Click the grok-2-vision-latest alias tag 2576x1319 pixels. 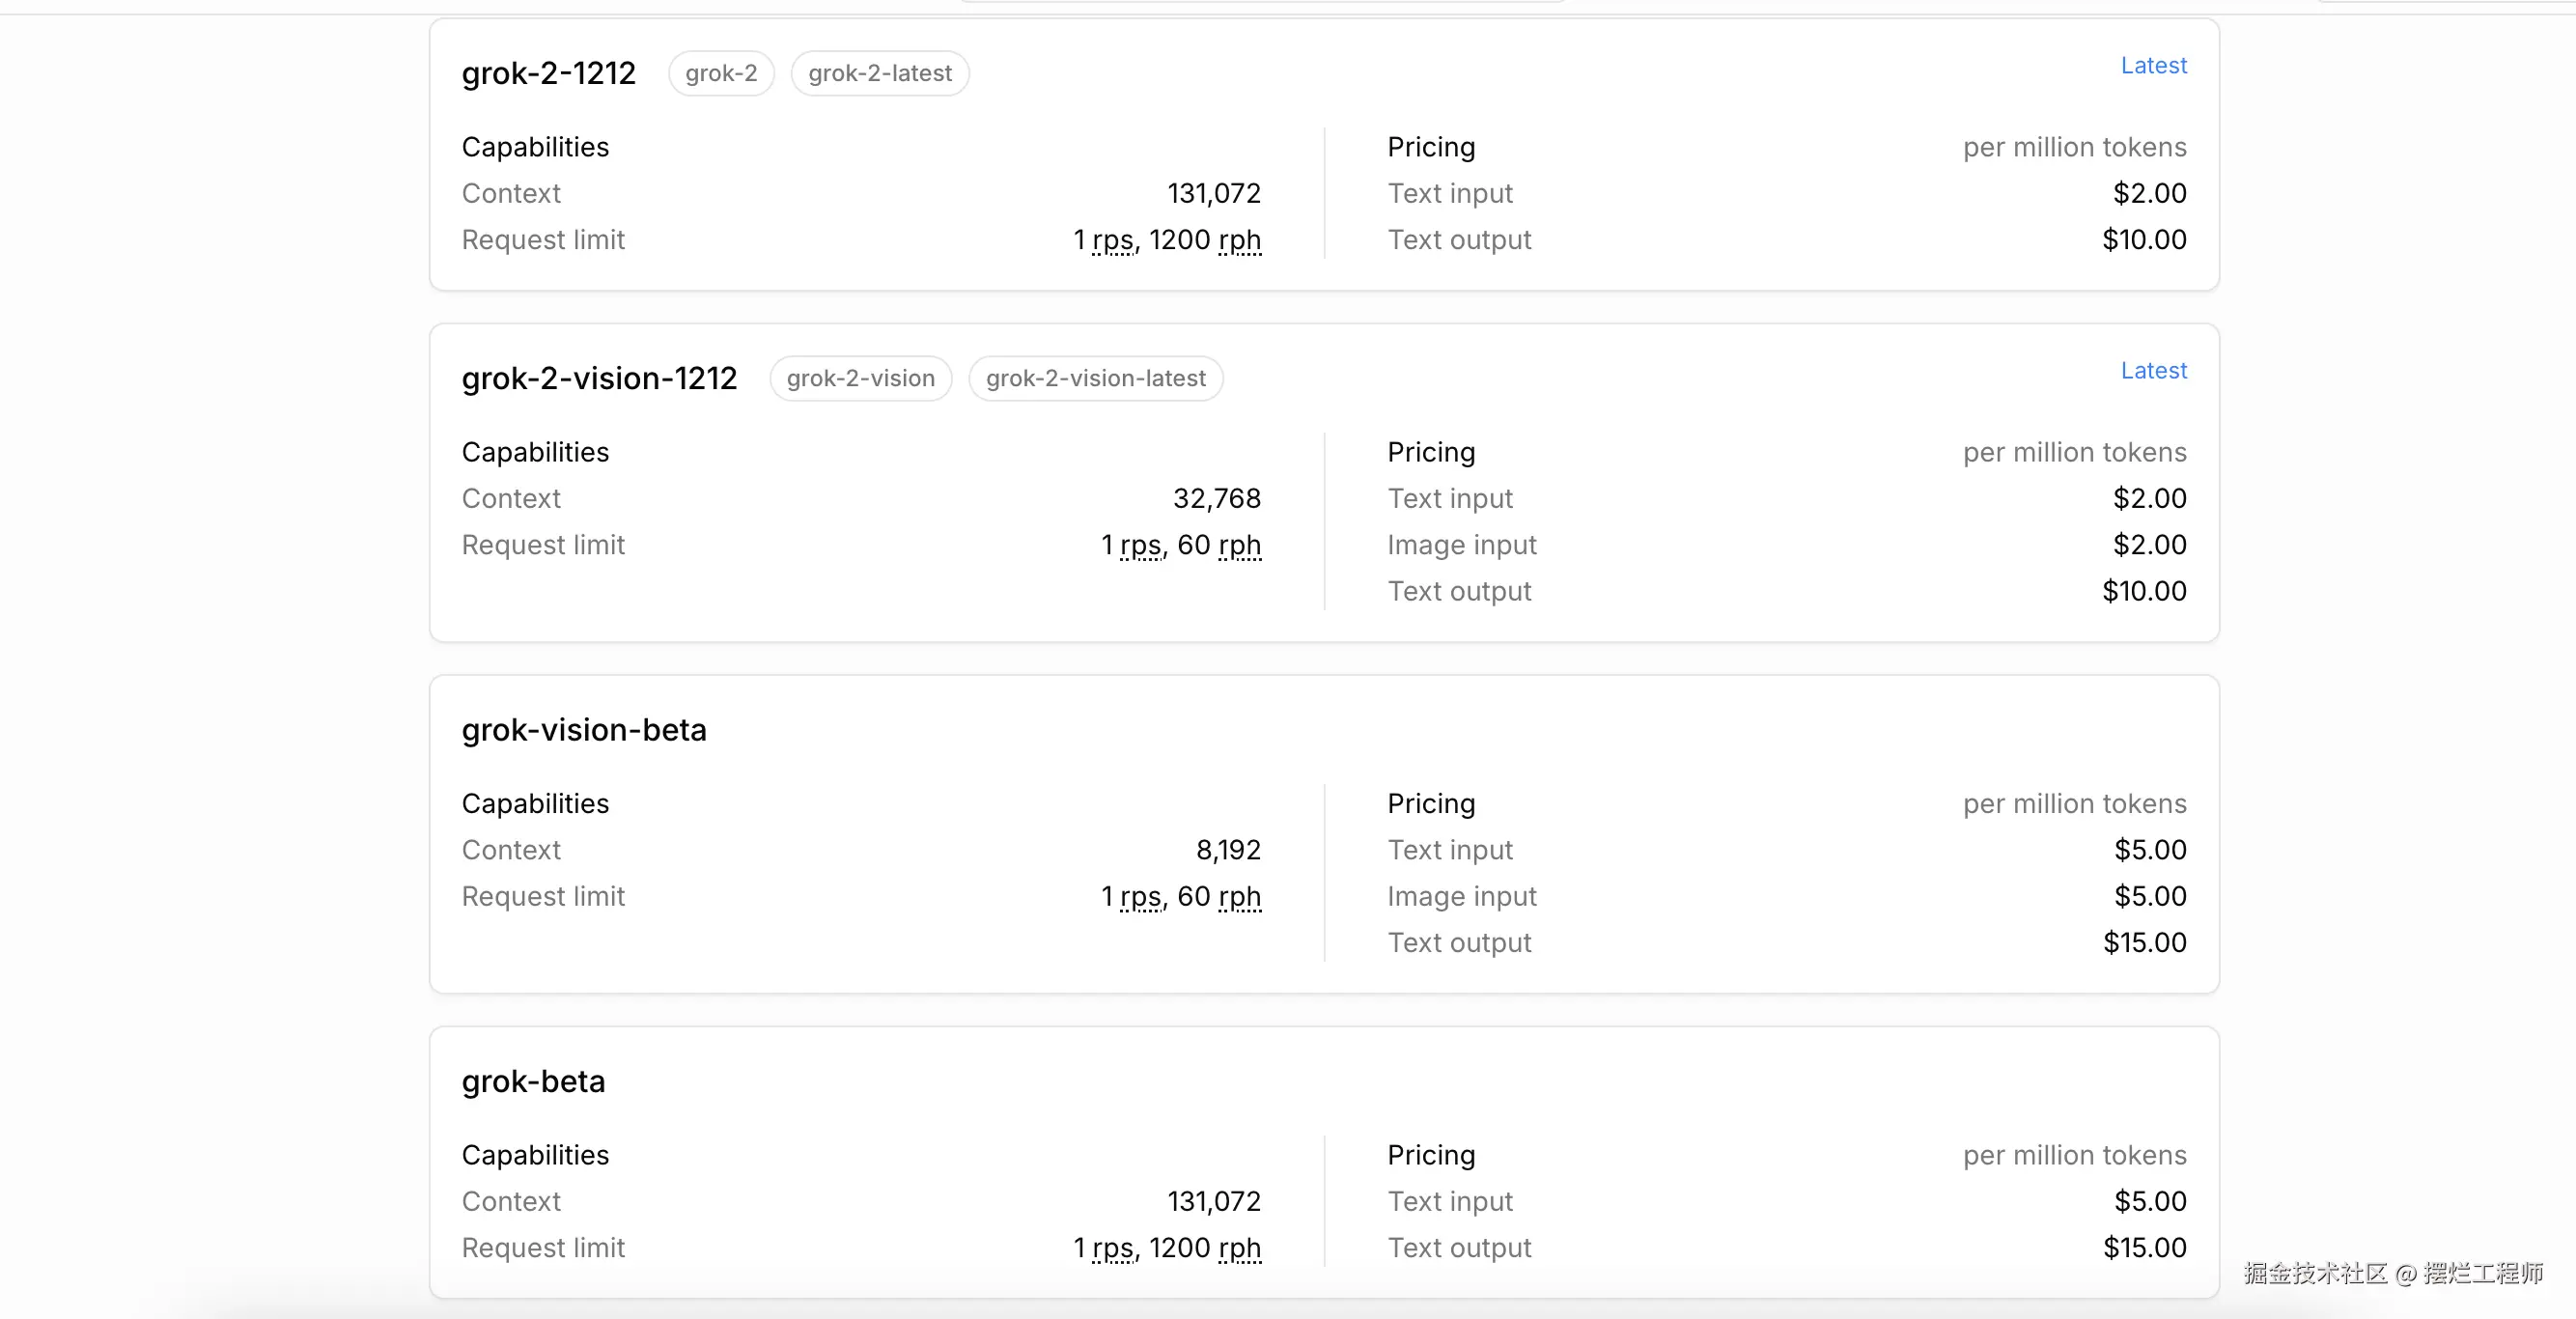pyautogui.click(x=1095, y=379)
